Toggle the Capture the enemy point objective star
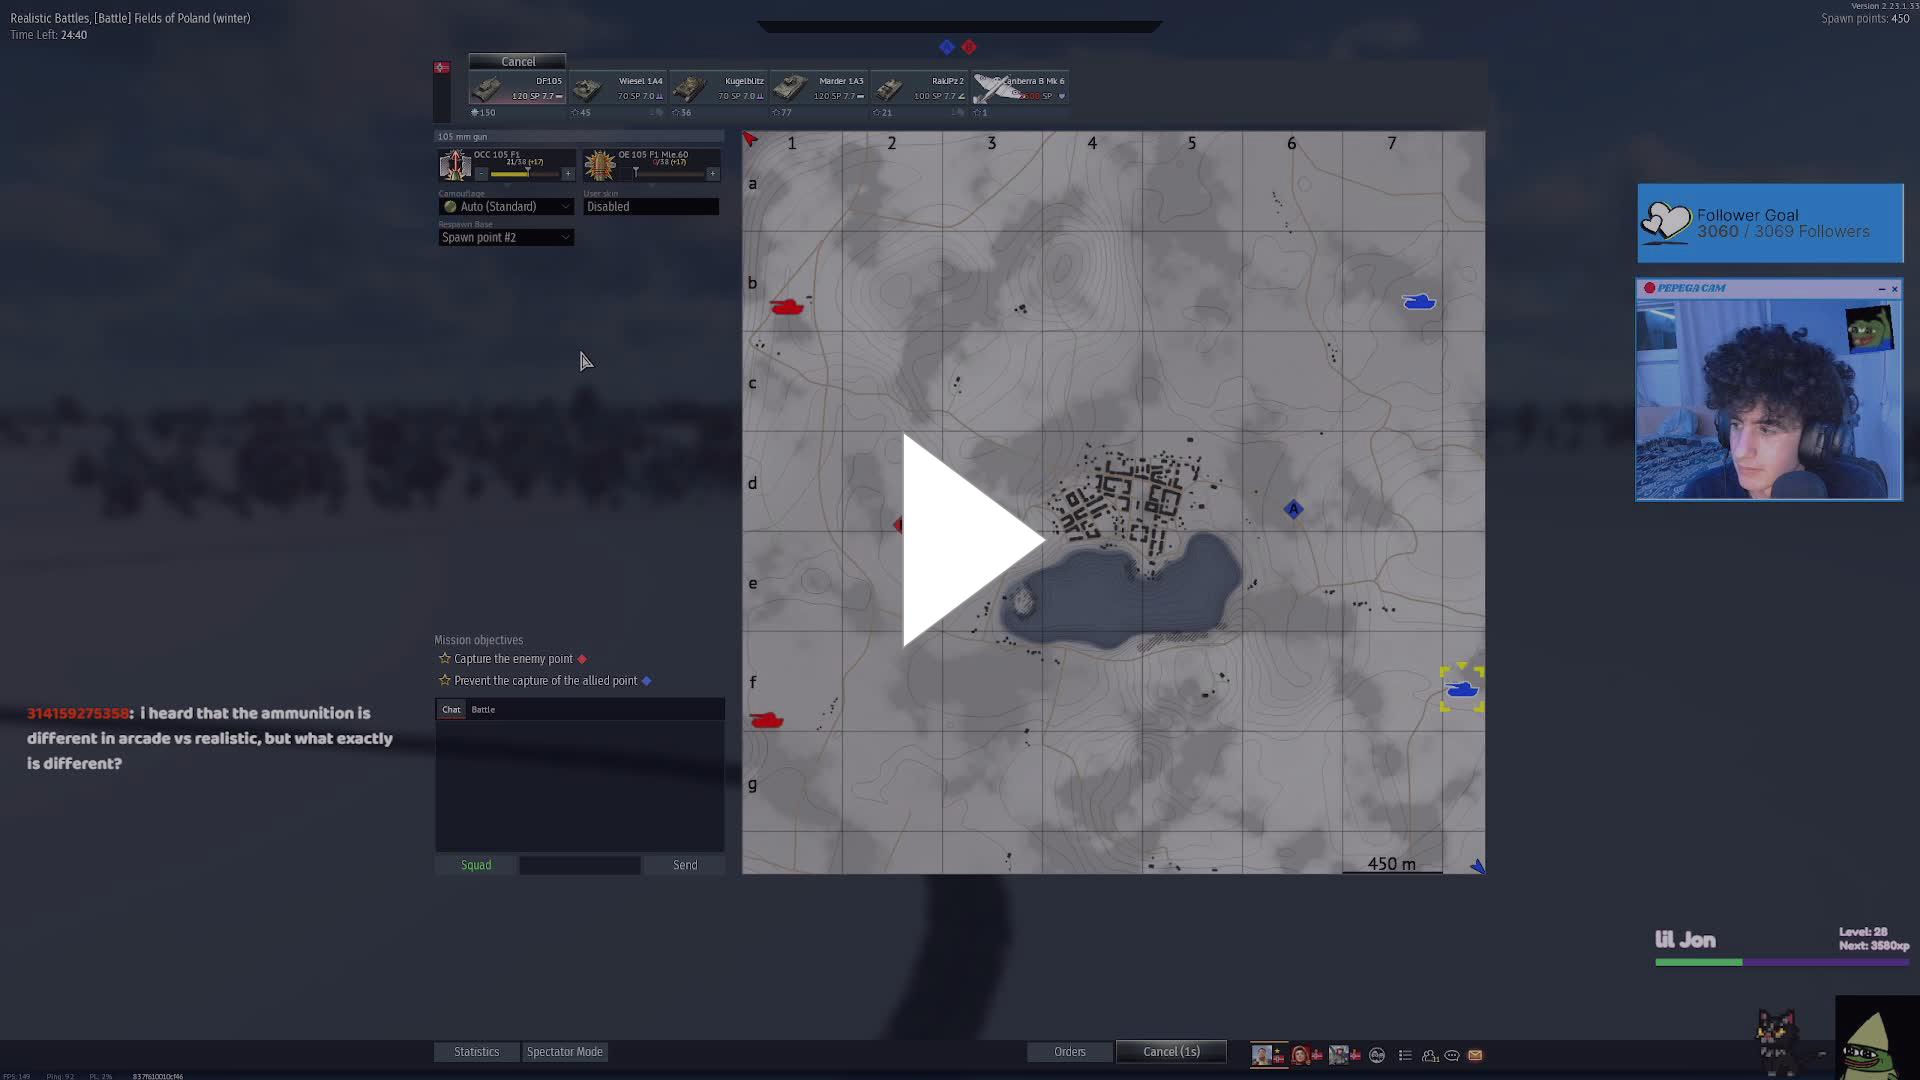Viewport: 1920px width, 1080px height. (x=443, y=658)
